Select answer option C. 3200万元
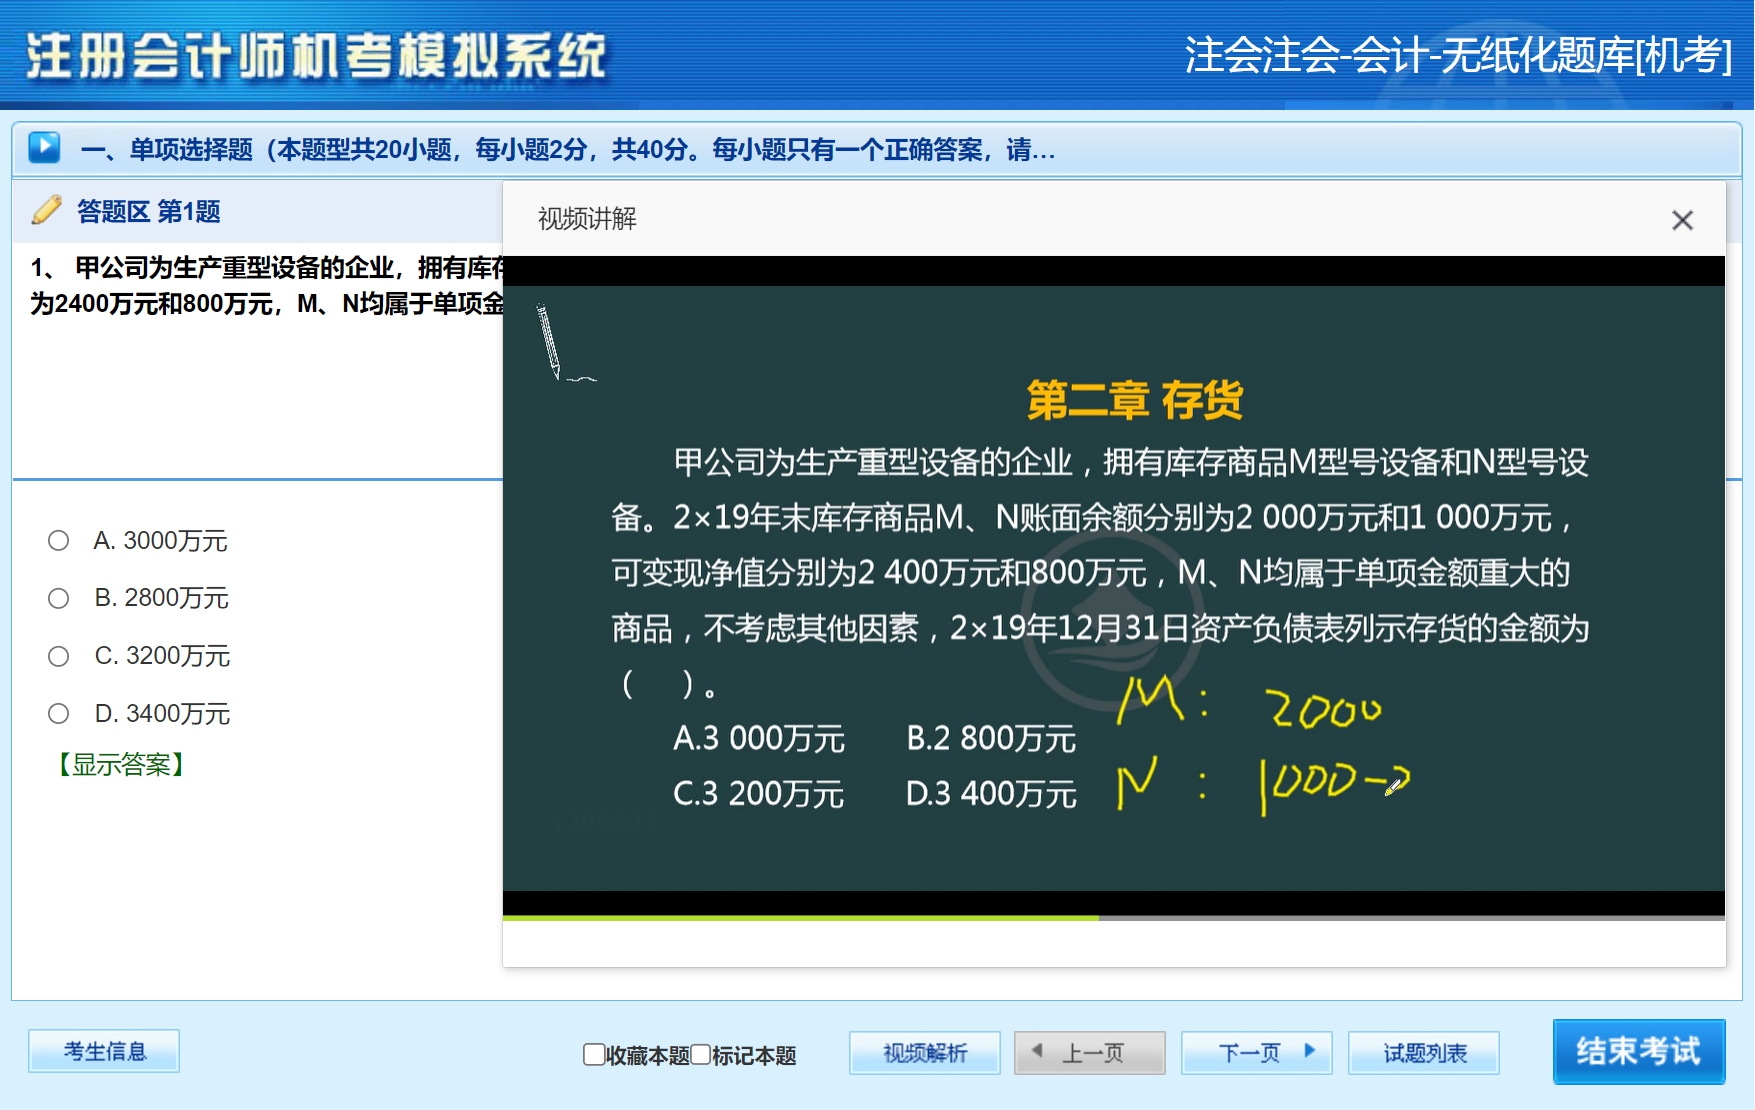1755x1110 pixels. click(x=59, y=656)
